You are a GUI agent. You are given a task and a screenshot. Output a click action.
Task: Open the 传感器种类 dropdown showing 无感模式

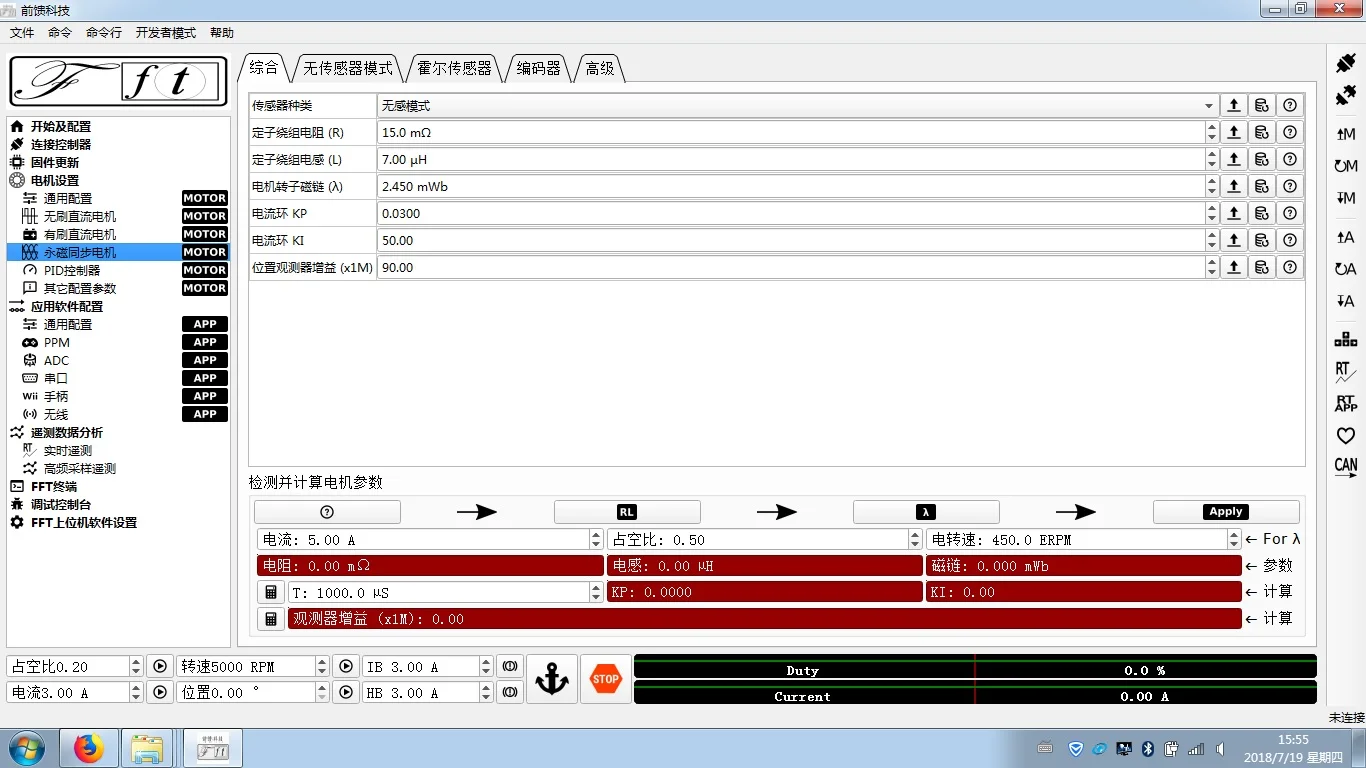click(x=798, y=105)
